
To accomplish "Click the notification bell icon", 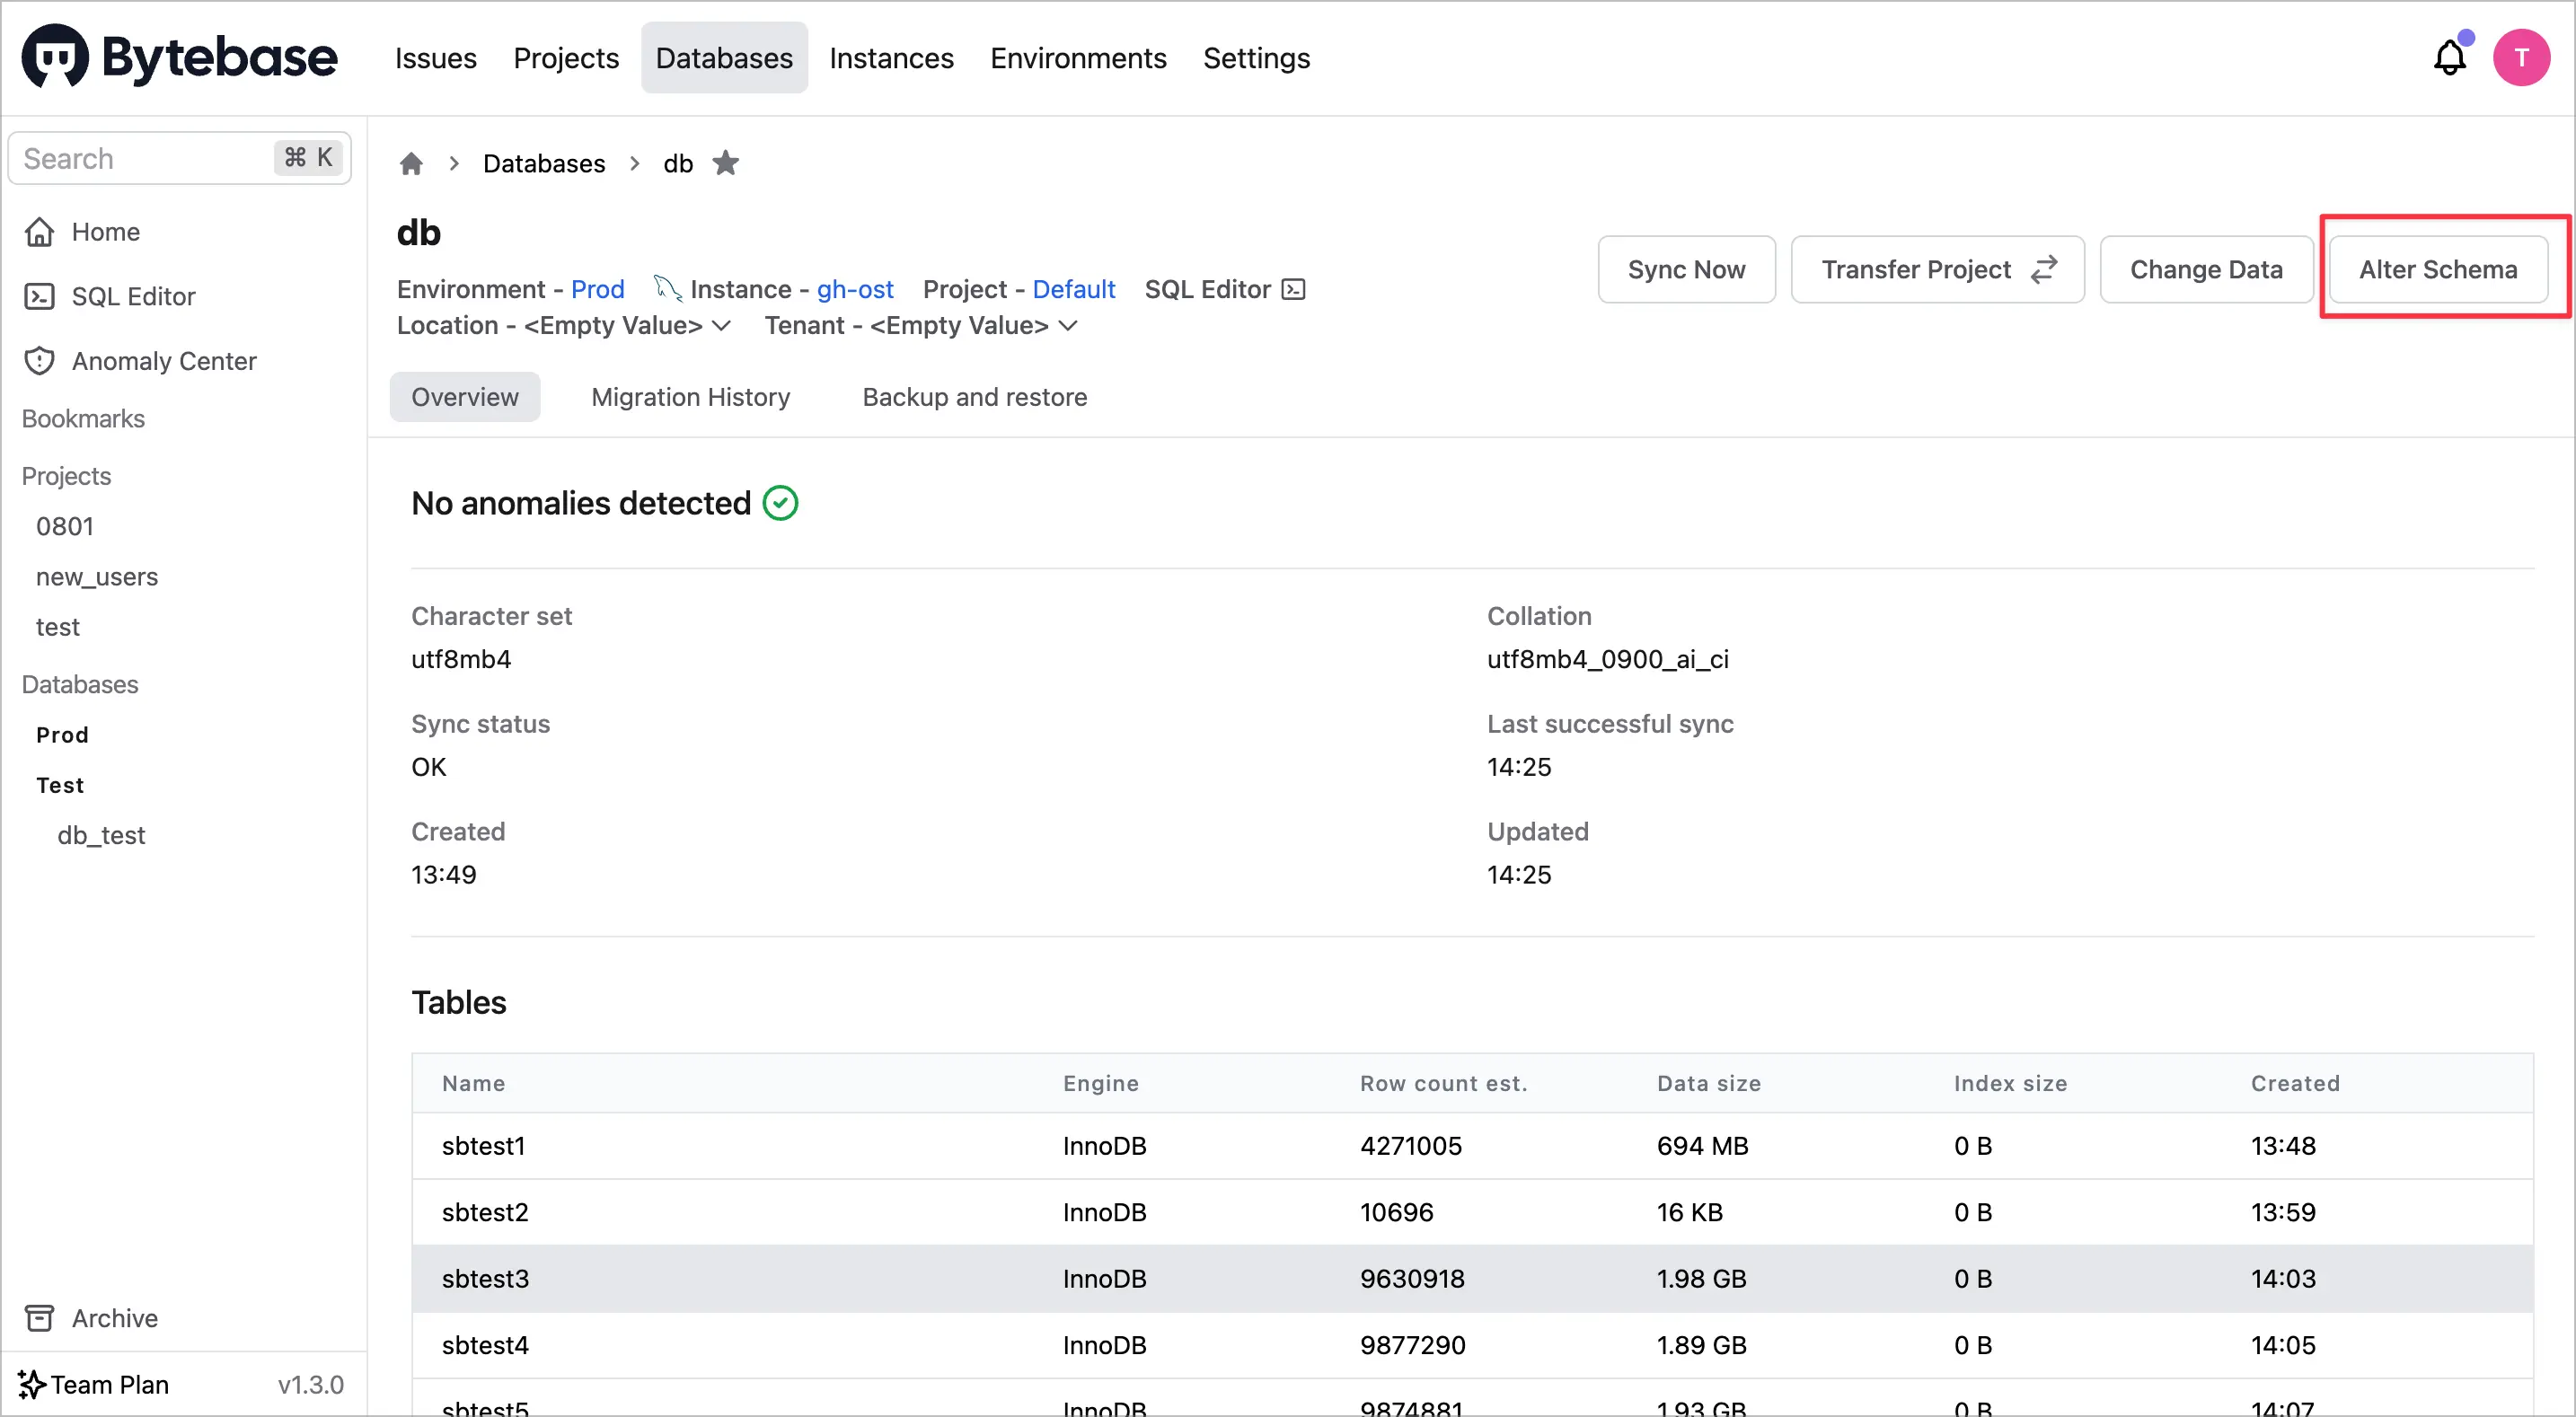I will (x=2449, y=58).
